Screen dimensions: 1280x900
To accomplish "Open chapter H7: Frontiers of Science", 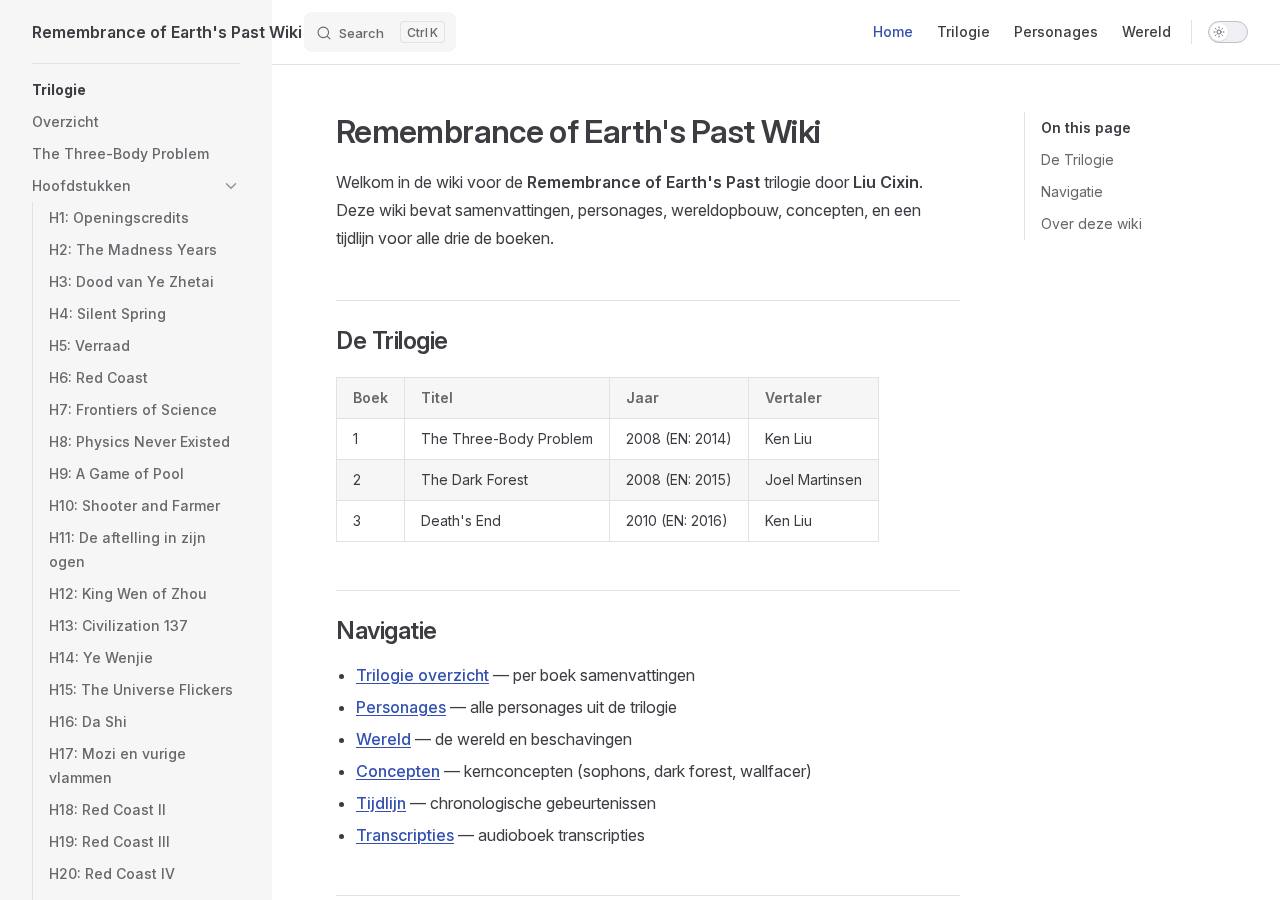I will [133, 410].
